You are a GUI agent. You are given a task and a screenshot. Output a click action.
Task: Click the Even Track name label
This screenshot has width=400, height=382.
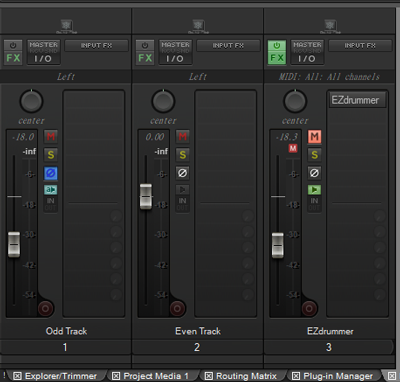198,331
